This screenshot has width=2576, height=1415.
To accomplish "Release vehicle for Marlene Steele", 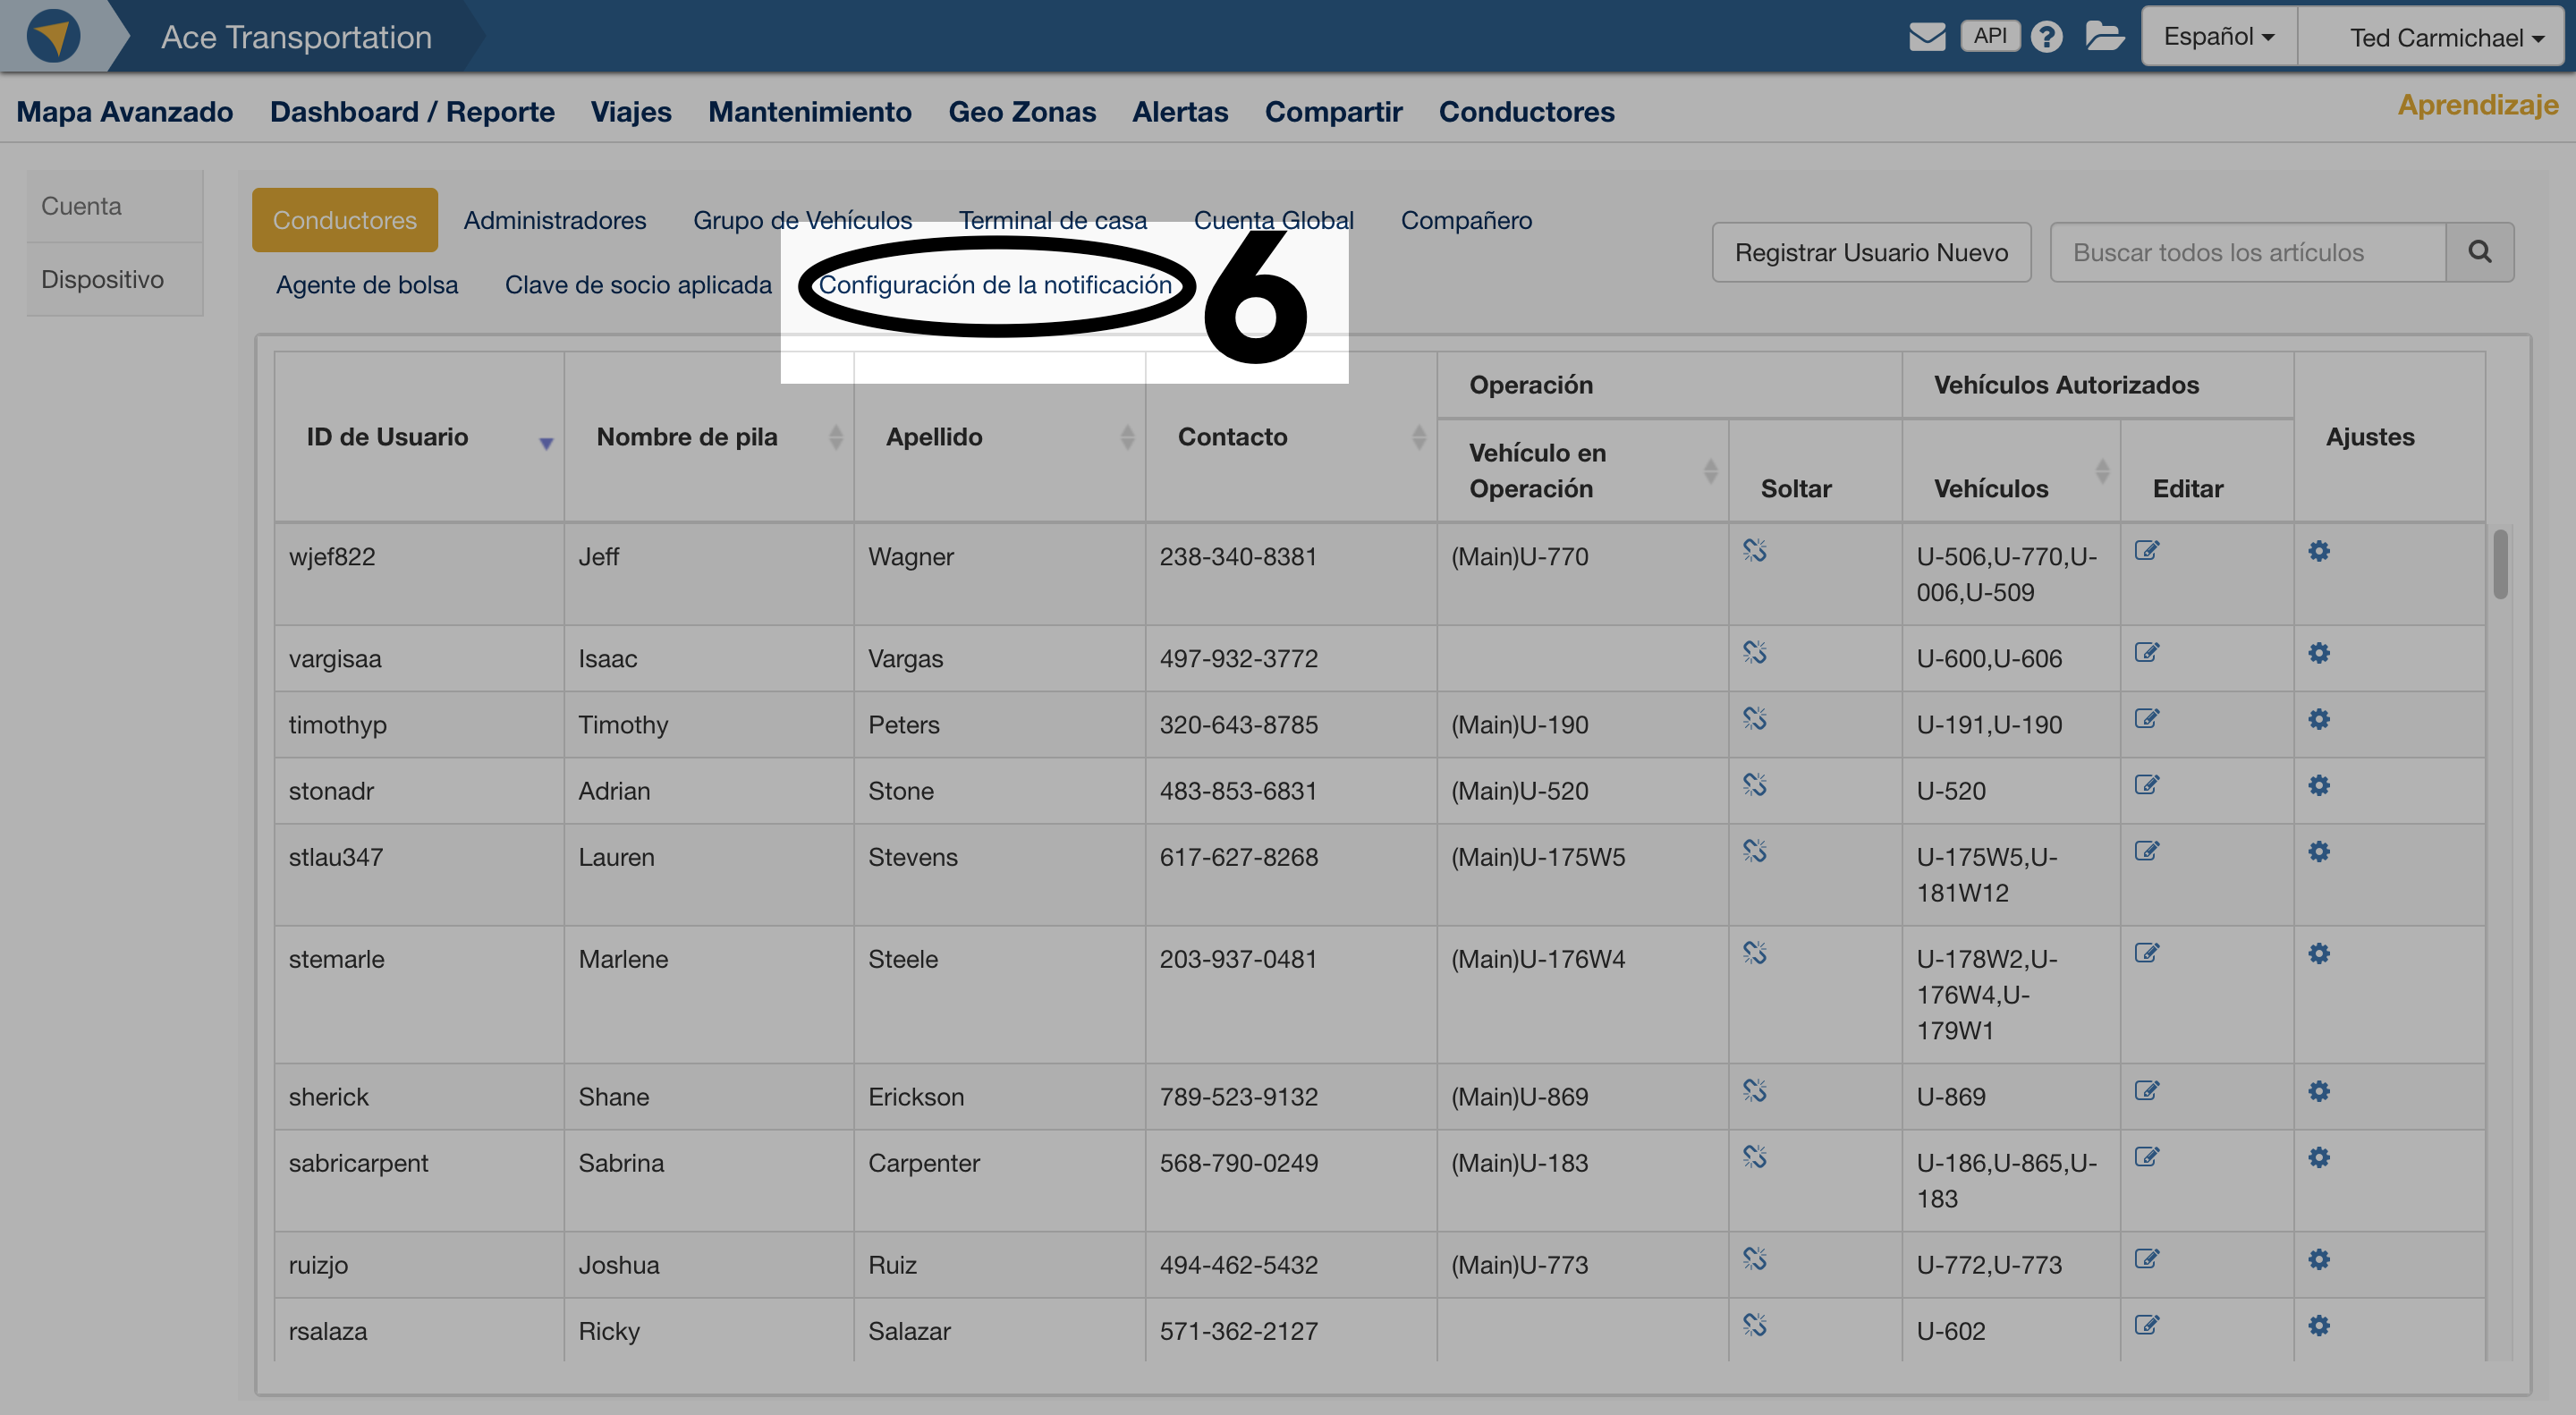I will click(1754, 953).
